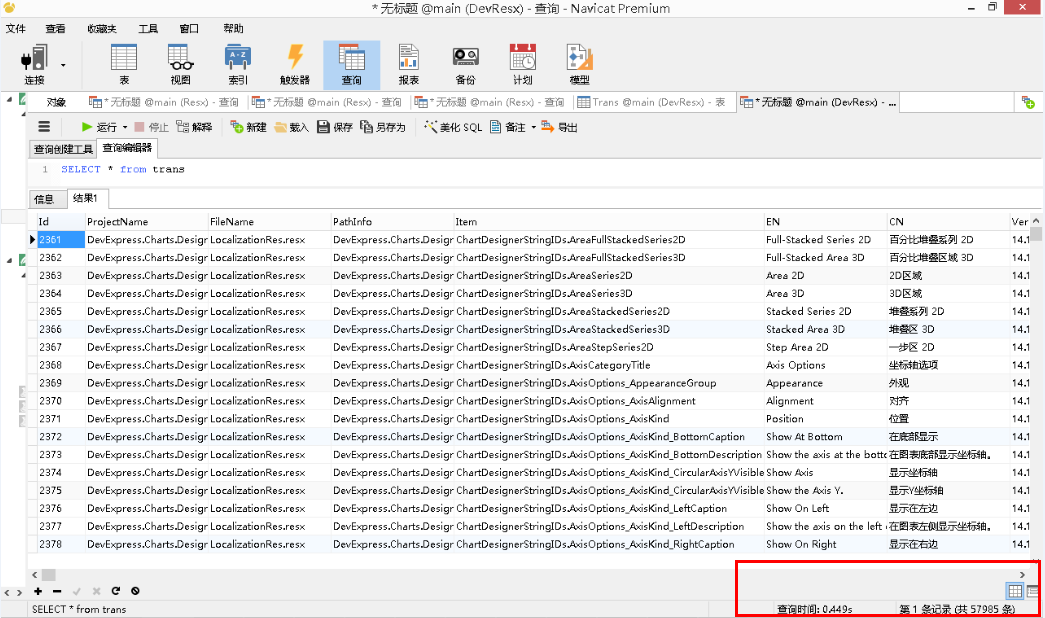Click the stop-loading circle icon in record bar
The image size is (1045, 618).
coord(135,591)
